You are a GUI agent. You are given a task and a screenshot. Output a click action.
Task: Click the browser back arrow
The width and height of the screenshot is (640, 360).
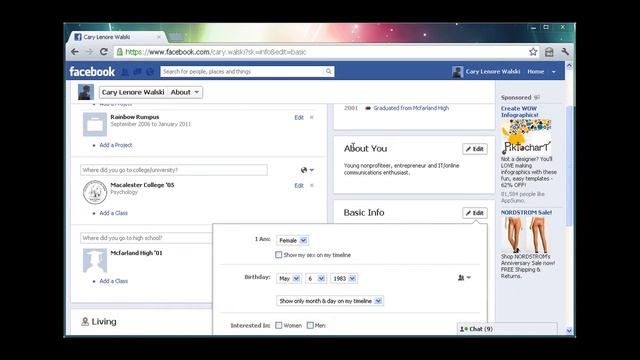(x=75, y=52)
